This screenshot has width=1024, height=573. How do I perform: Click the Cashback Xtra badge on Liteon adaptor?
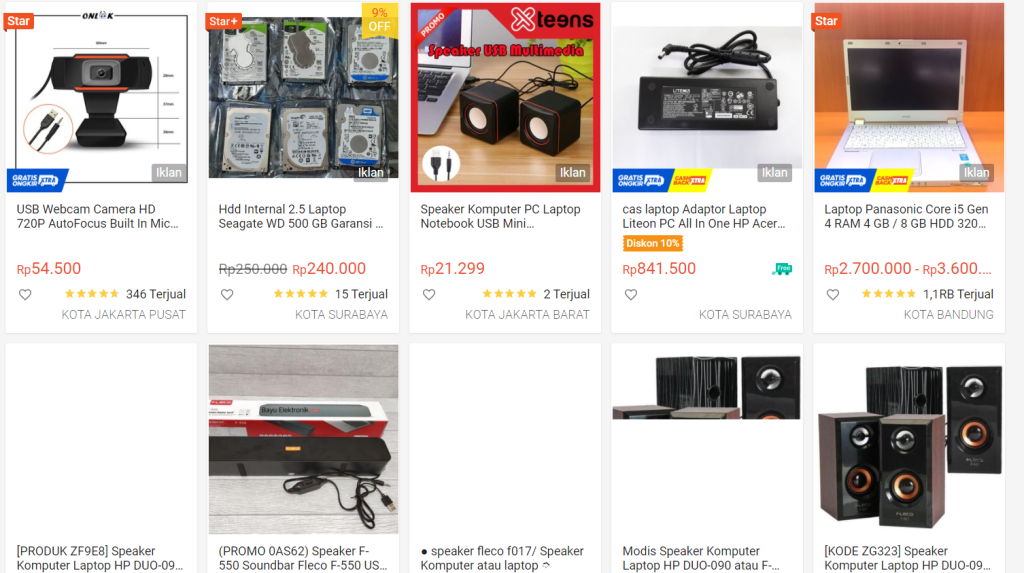(689, 180)
